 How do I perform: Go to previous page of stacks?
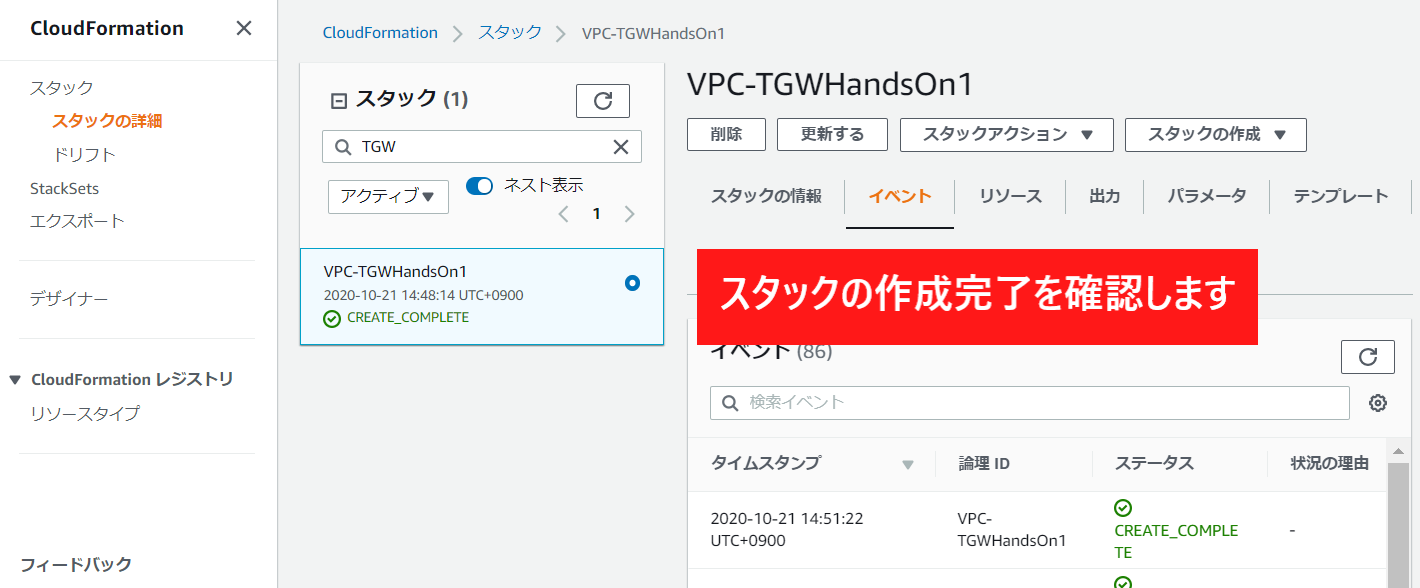564,214
